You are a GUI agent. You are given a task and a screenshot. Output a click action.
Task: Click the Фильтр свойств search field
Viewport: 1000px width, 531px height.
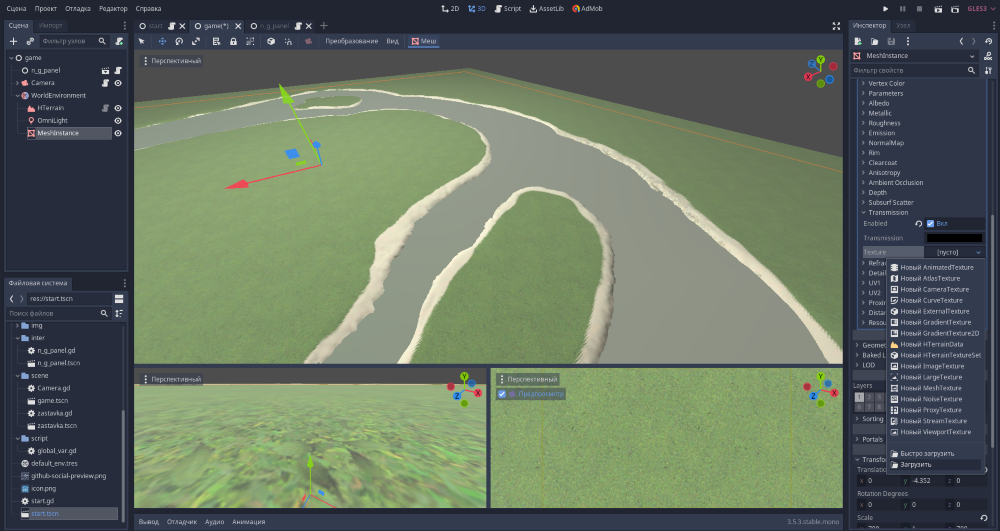pyautogui.click(x=914, y=71)
